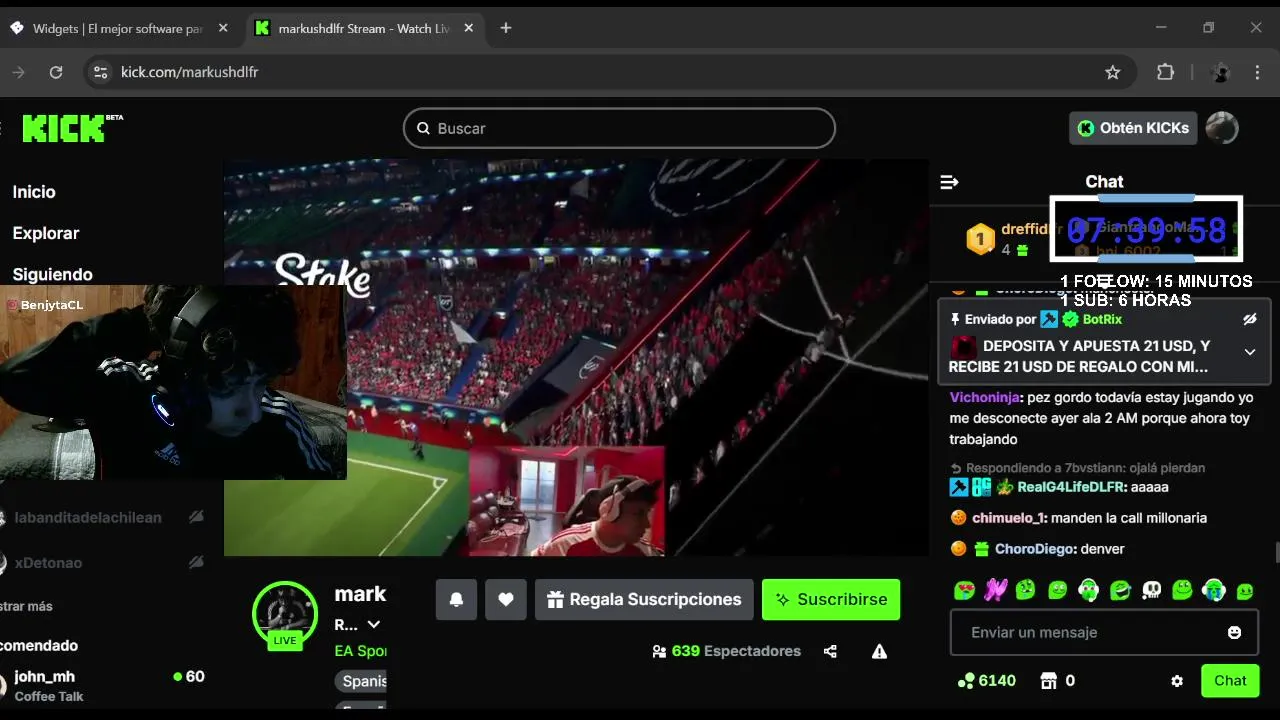1280x720 pixels.
Task: Open a new browser tab
Action: [506, 28]
